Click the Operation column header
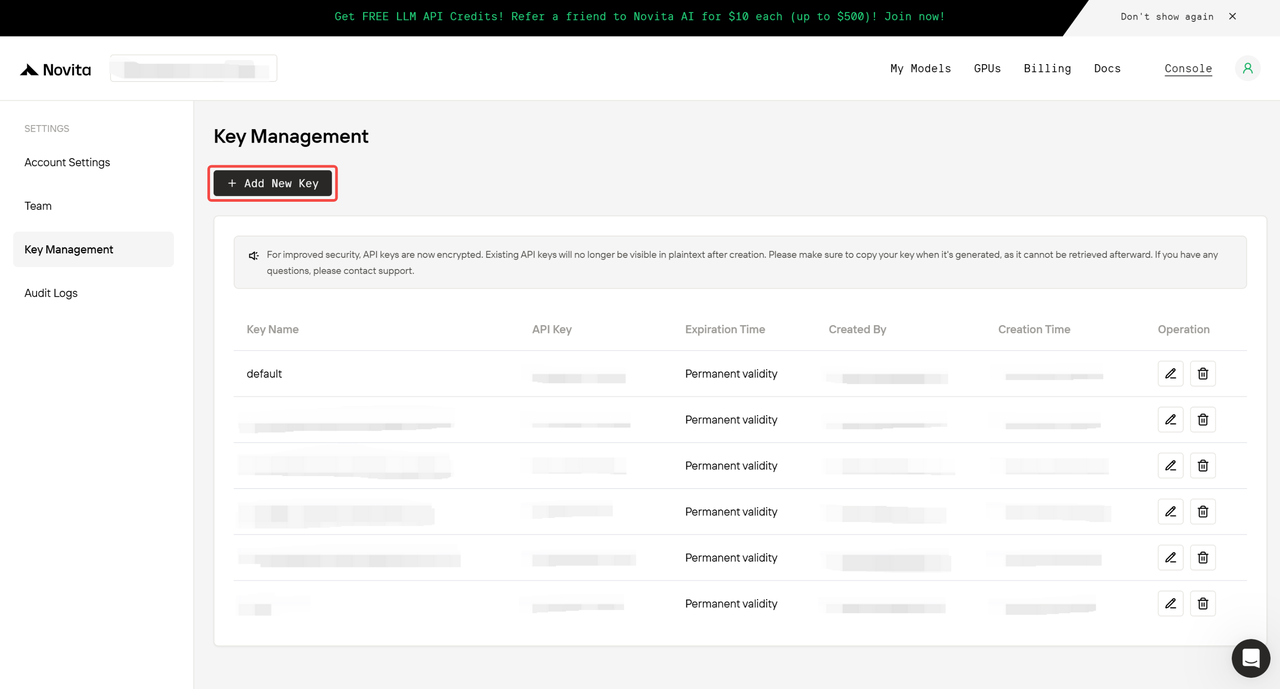The height and width of the screenshot is (689, 1280). (x=1184, y=330)
